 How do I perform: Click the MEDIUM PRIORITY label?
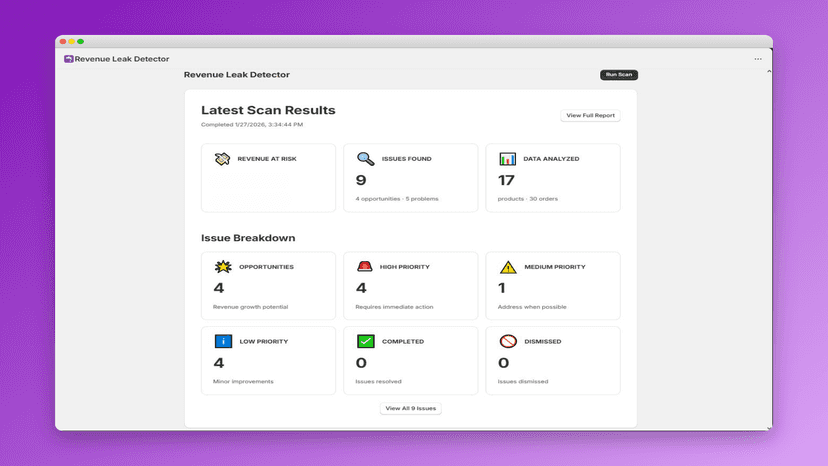click(555, 267)
